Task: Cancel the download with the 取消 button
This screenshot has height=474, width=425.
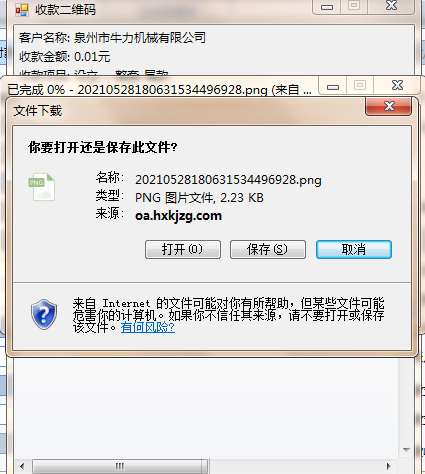Action: coord(354,249)
